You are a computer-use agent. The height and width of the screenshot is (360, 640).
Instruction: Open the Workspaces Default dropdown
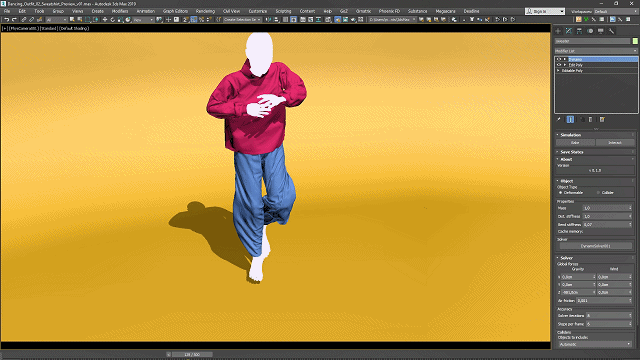[x=616, y=11]
